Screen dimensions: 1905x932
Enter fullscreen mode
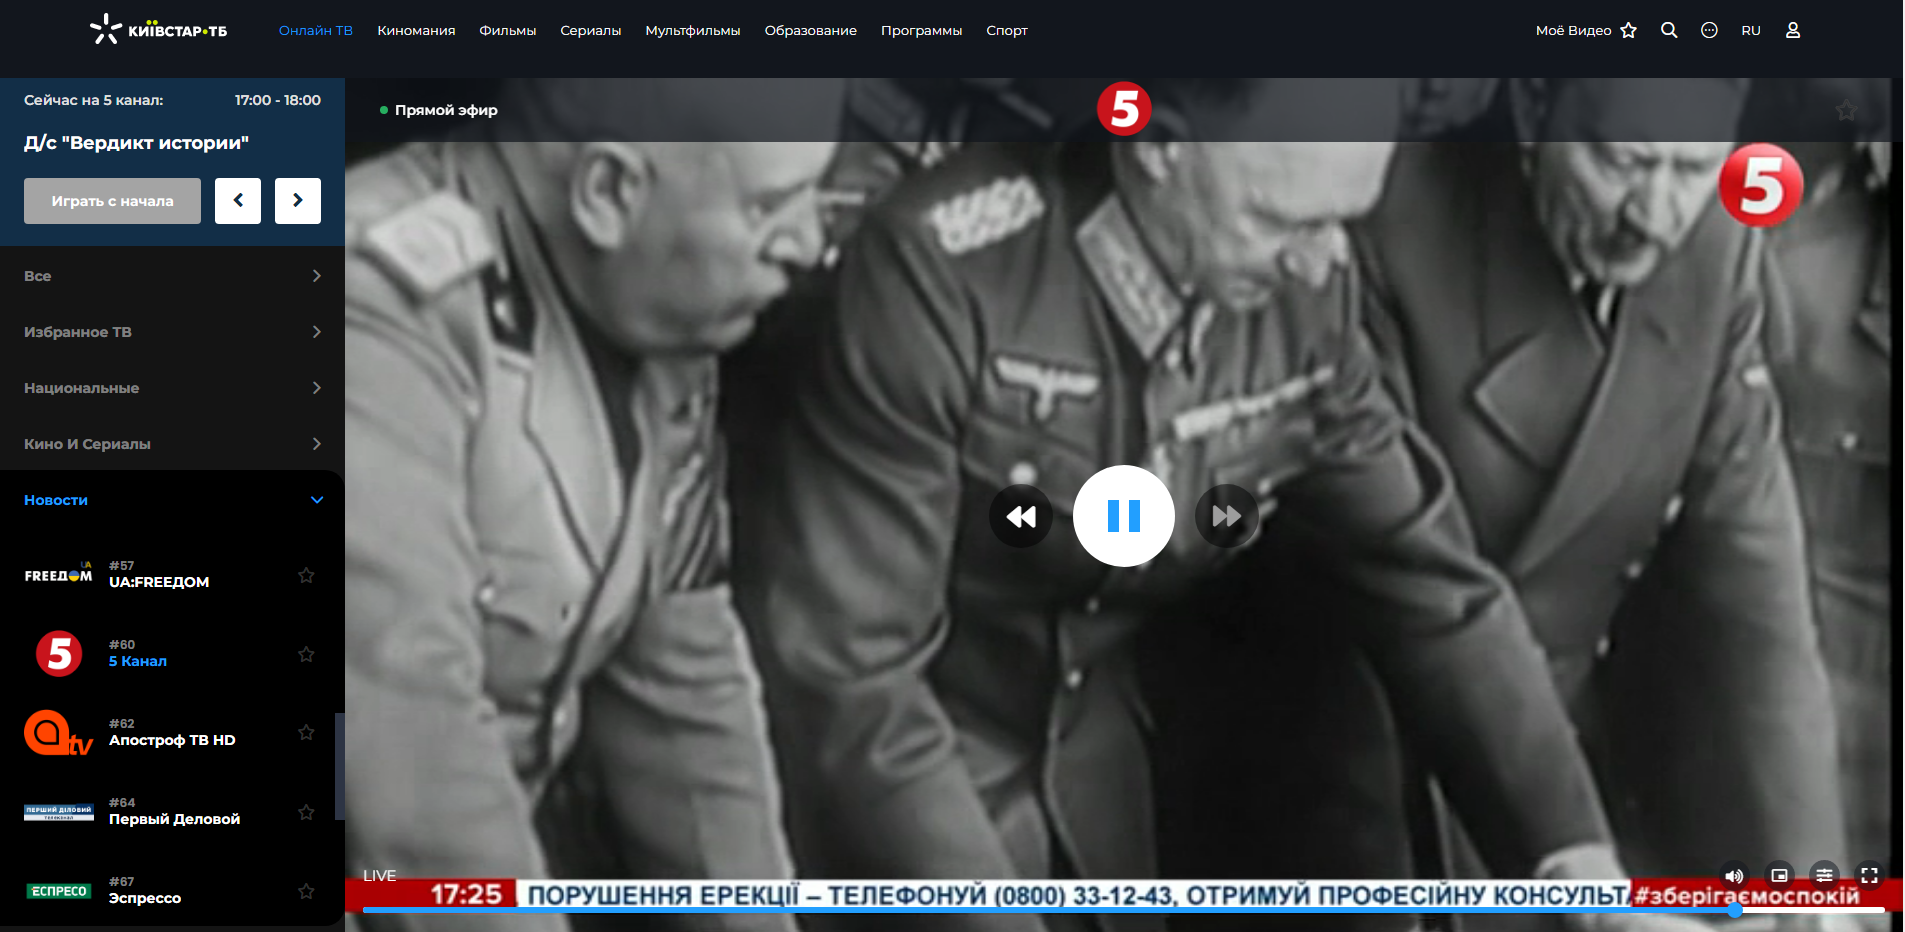click(1869, 875)
